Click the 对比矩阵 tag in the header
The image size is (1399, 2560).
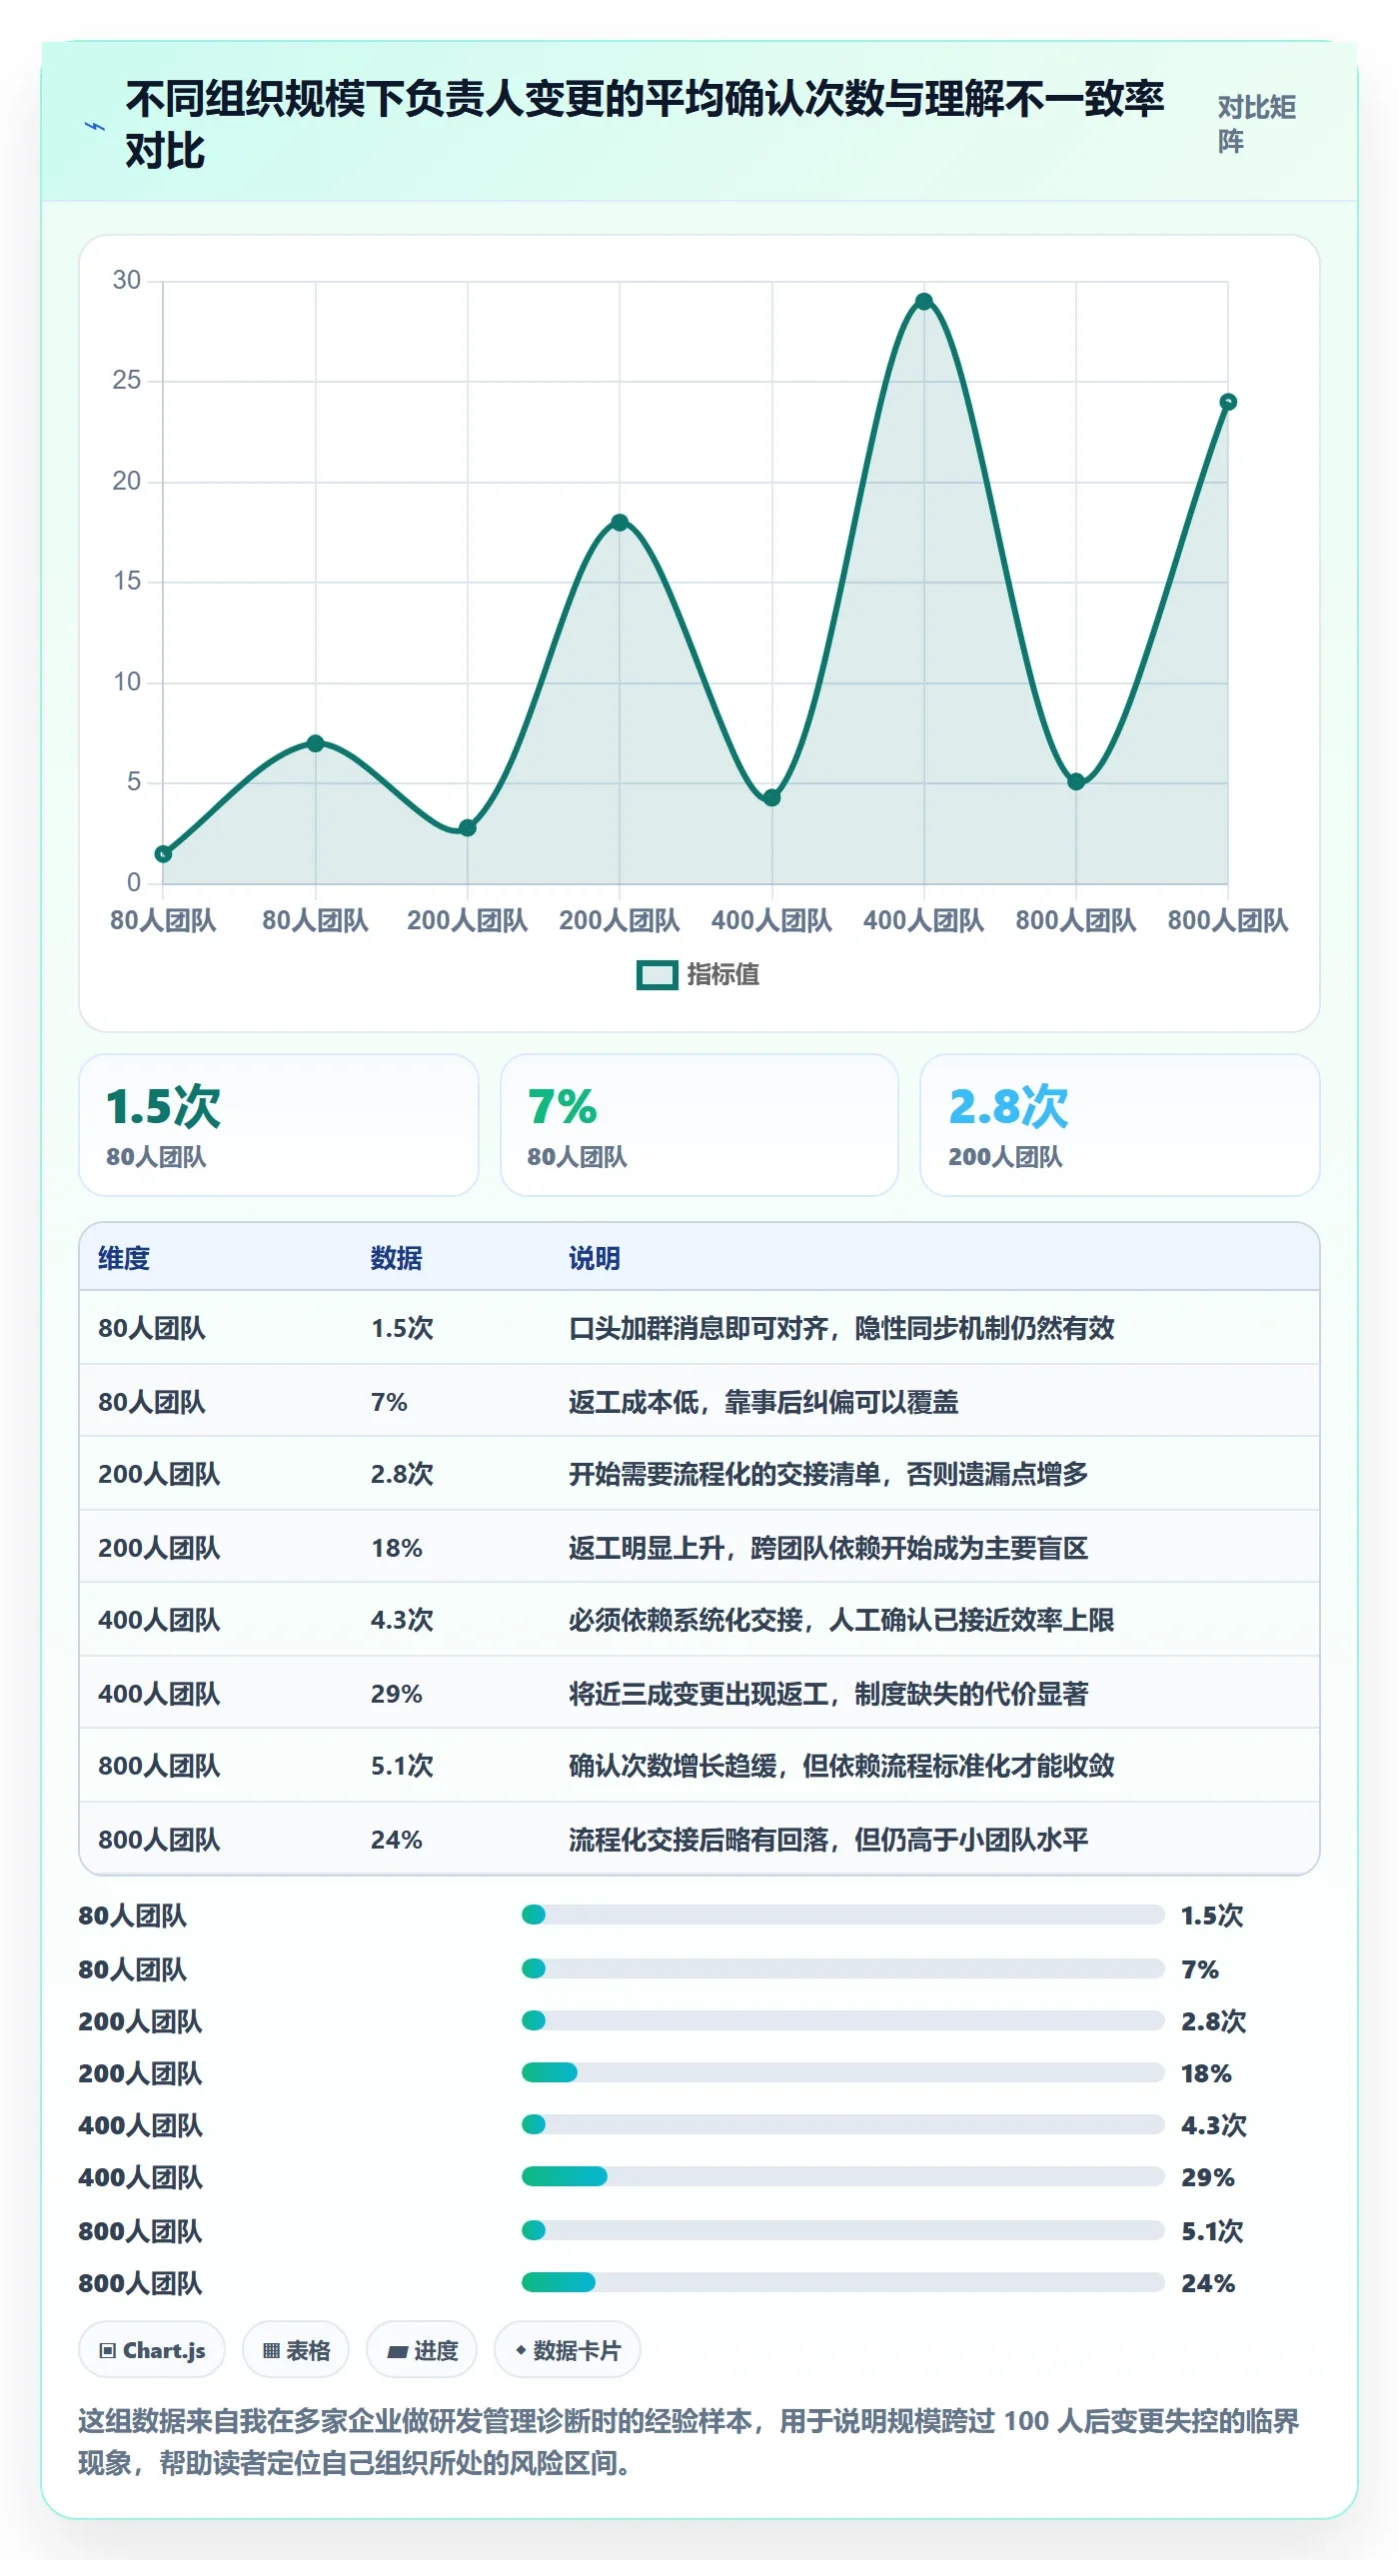coord(1256,124)
